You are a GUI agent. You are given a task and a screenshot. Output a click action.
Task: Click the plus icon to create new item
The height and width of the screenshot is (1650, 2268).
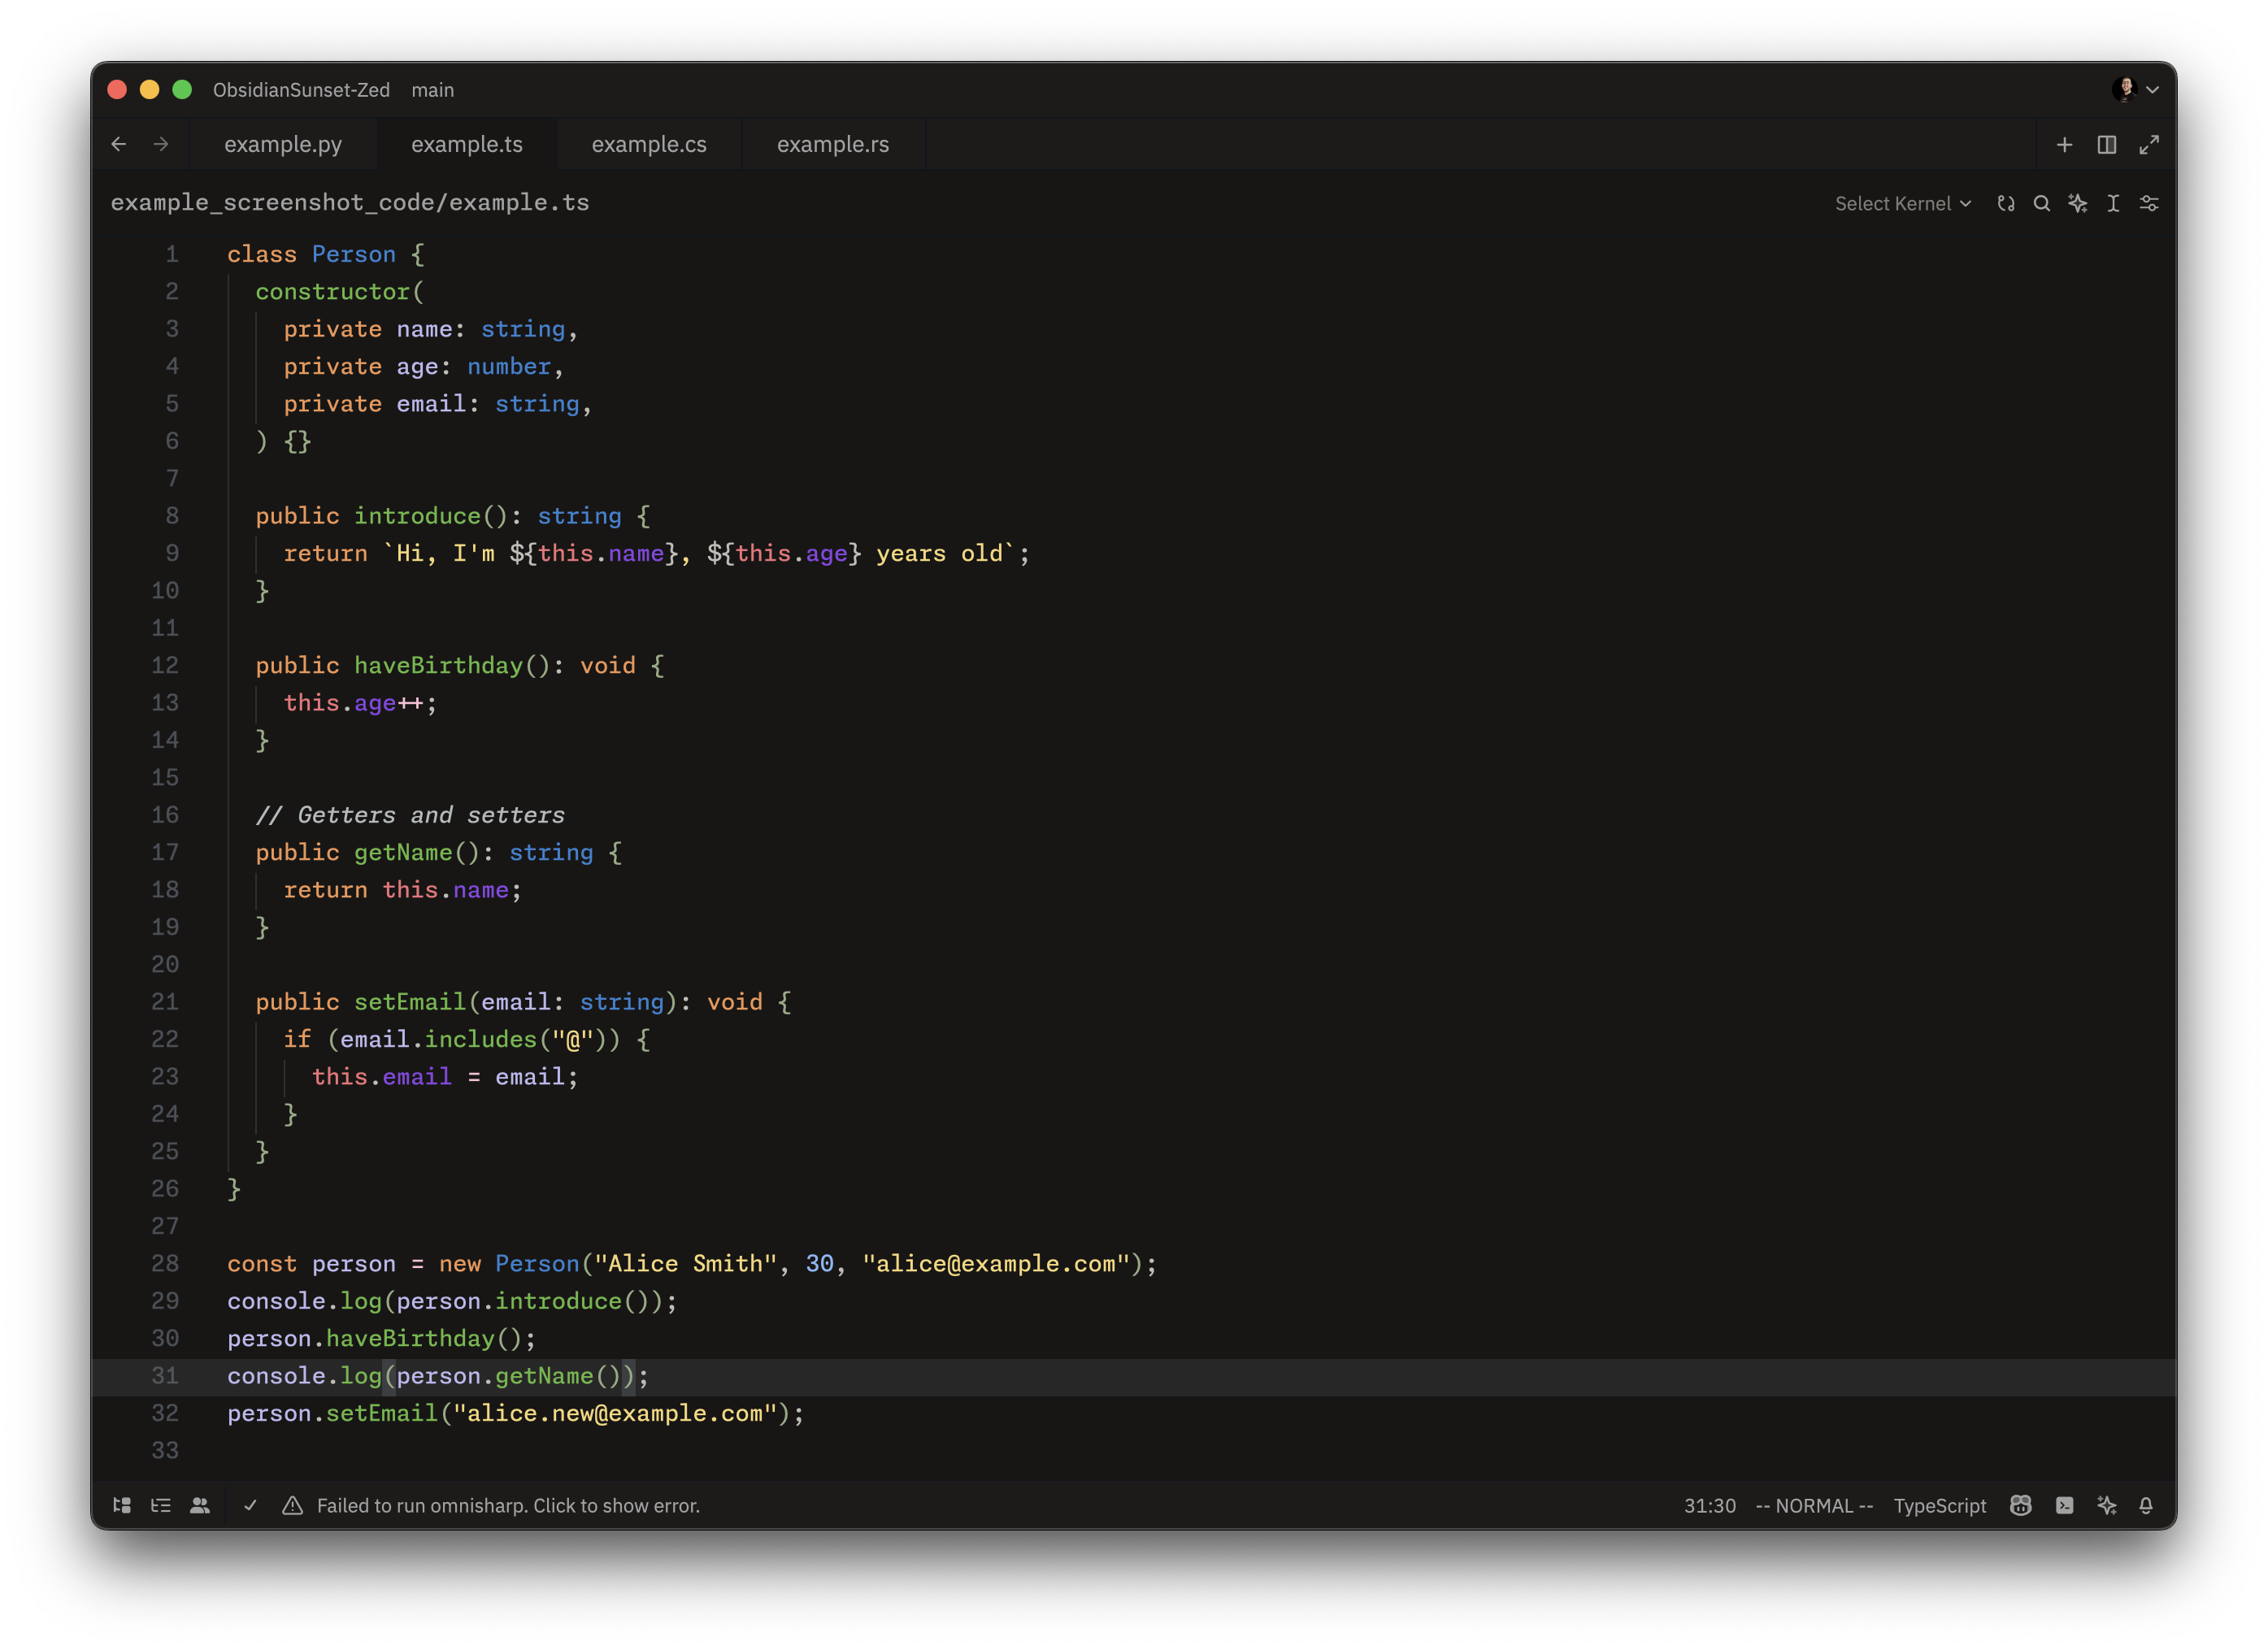(2064, 144)
